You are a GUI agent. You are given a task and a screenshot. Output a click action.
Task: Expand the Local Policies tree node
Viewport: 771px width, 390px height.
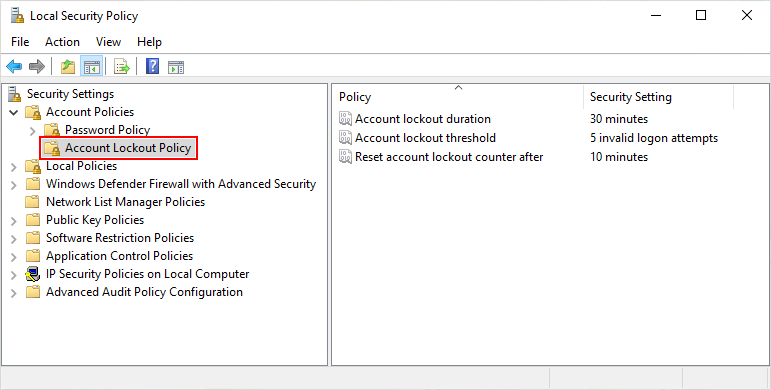tap(14, 167)
